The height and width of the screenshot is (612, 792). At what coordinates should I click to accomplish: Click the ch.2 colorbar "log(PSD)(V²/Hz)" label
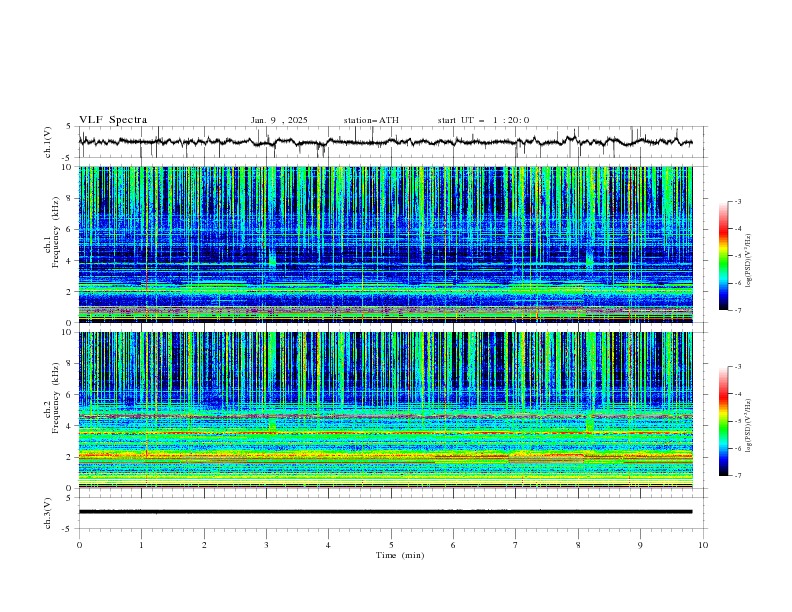(x=748, y=426)
